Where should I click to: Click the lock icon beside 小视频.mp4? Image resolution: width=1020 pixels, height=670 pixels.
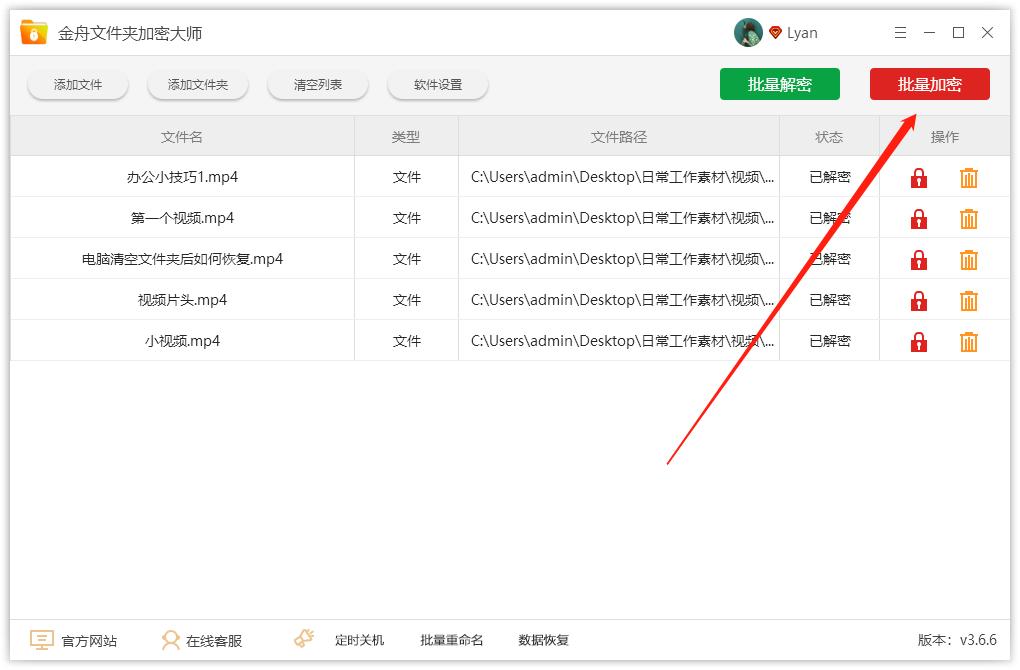[x=918, y=340]
